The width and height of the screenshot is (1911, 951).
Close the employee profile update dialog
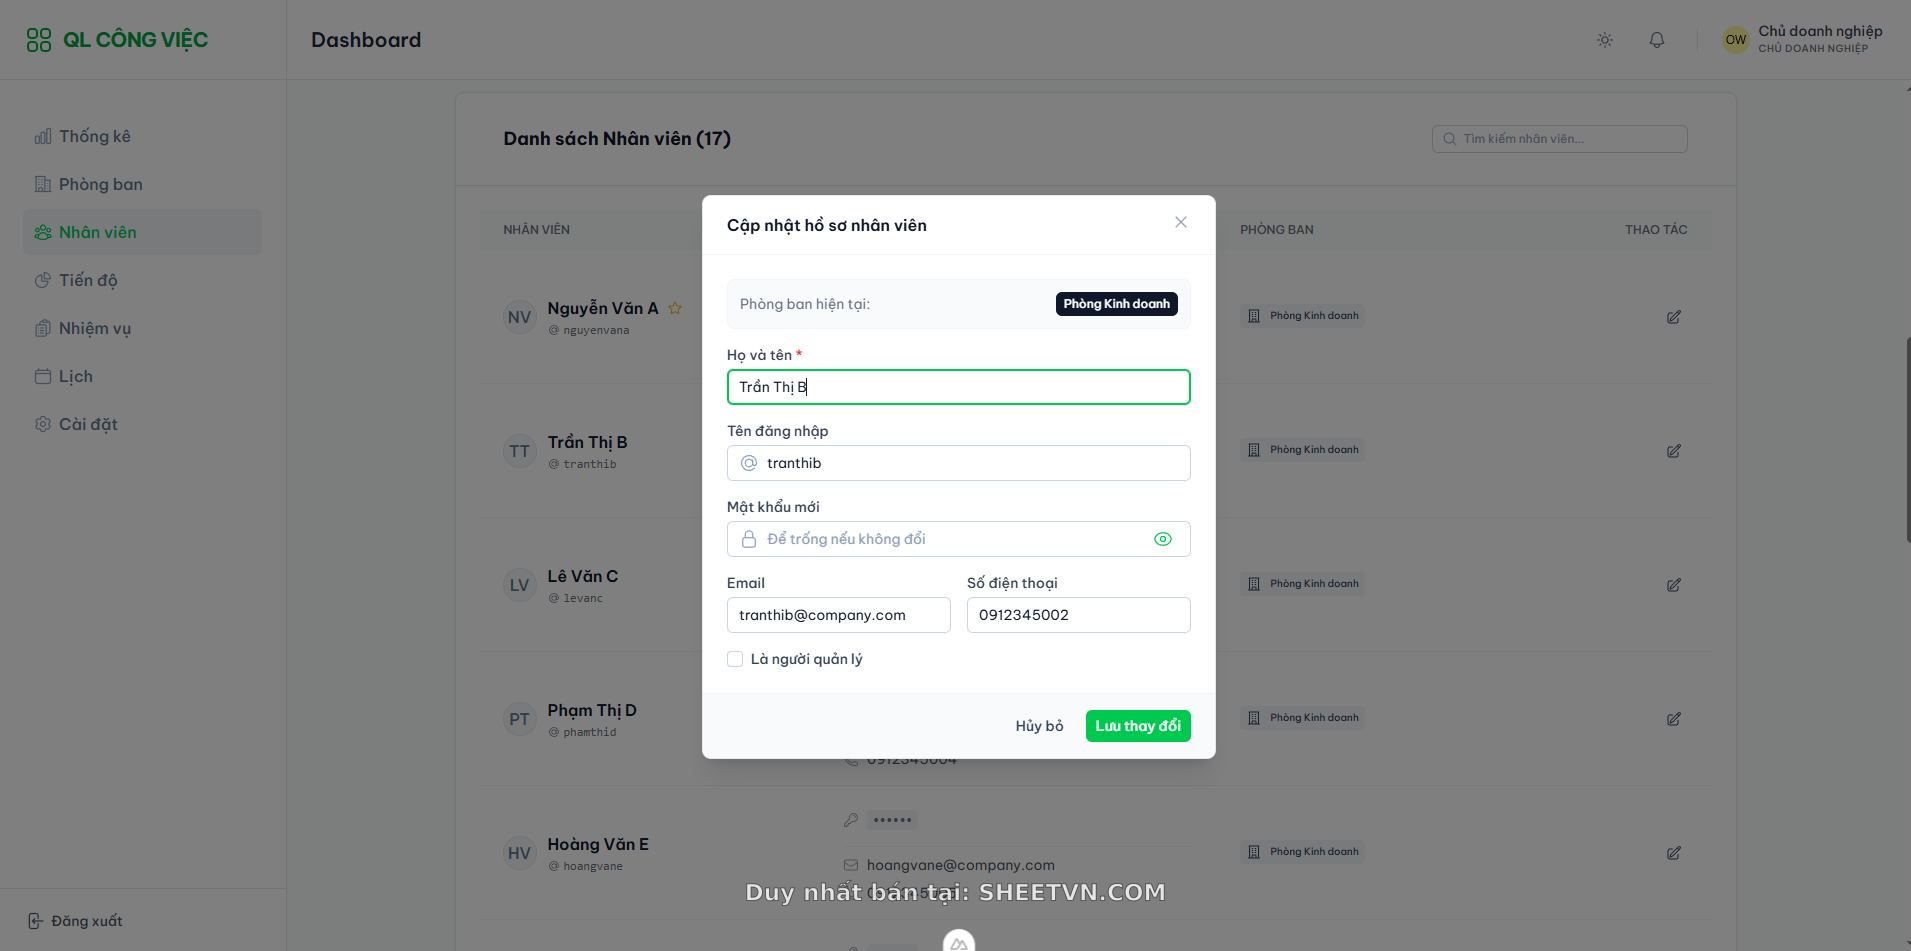click(1181, 222)
